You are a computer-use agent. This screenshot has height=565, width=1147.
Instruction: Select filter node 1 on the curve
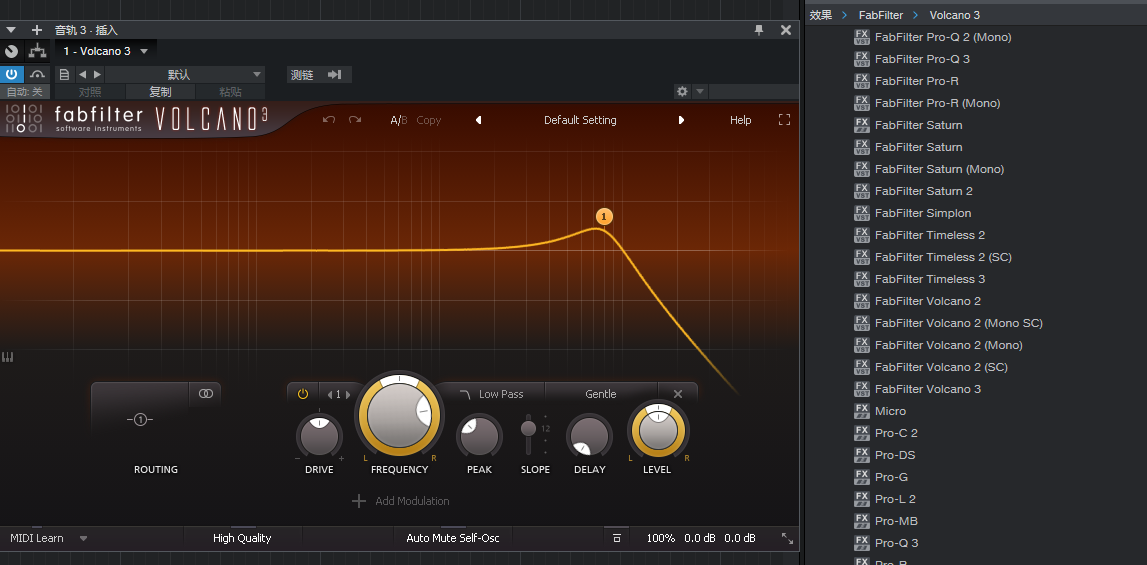click(x=603, y=217)
